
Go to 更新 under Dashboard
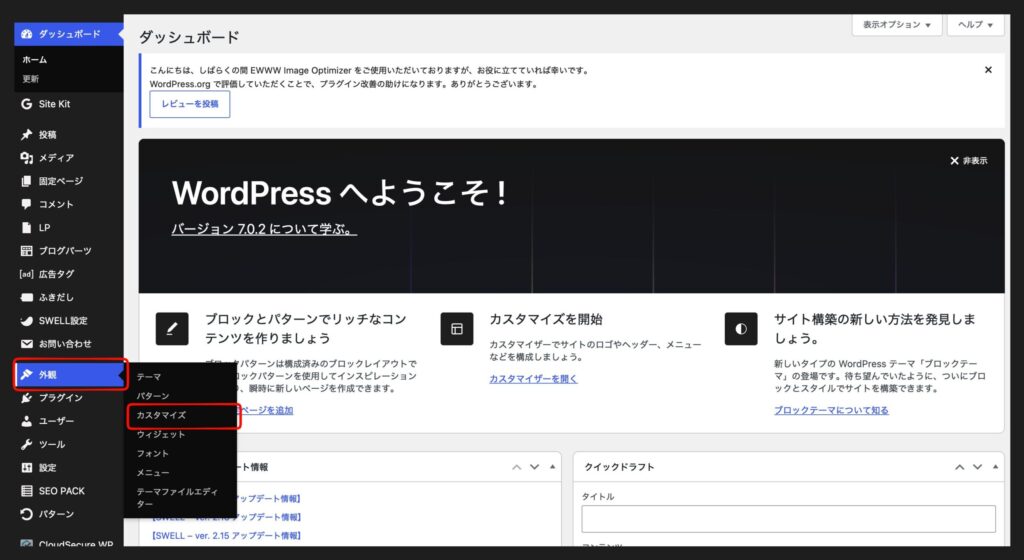pyautogui.click(x=31, y=79)
